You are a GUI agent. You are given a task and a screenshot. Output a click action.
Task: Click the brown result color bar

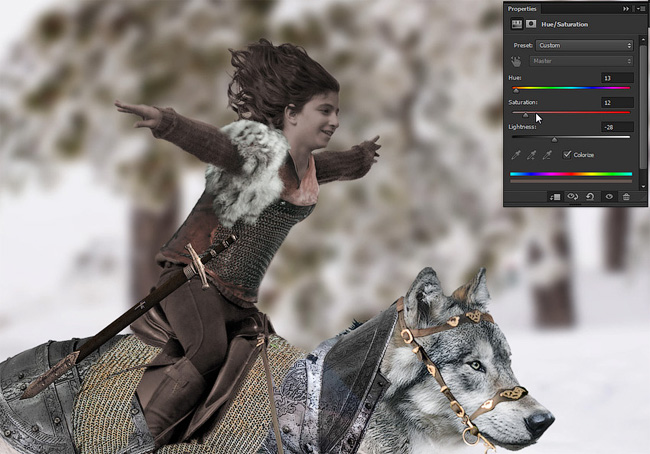[x=571, y=181]
